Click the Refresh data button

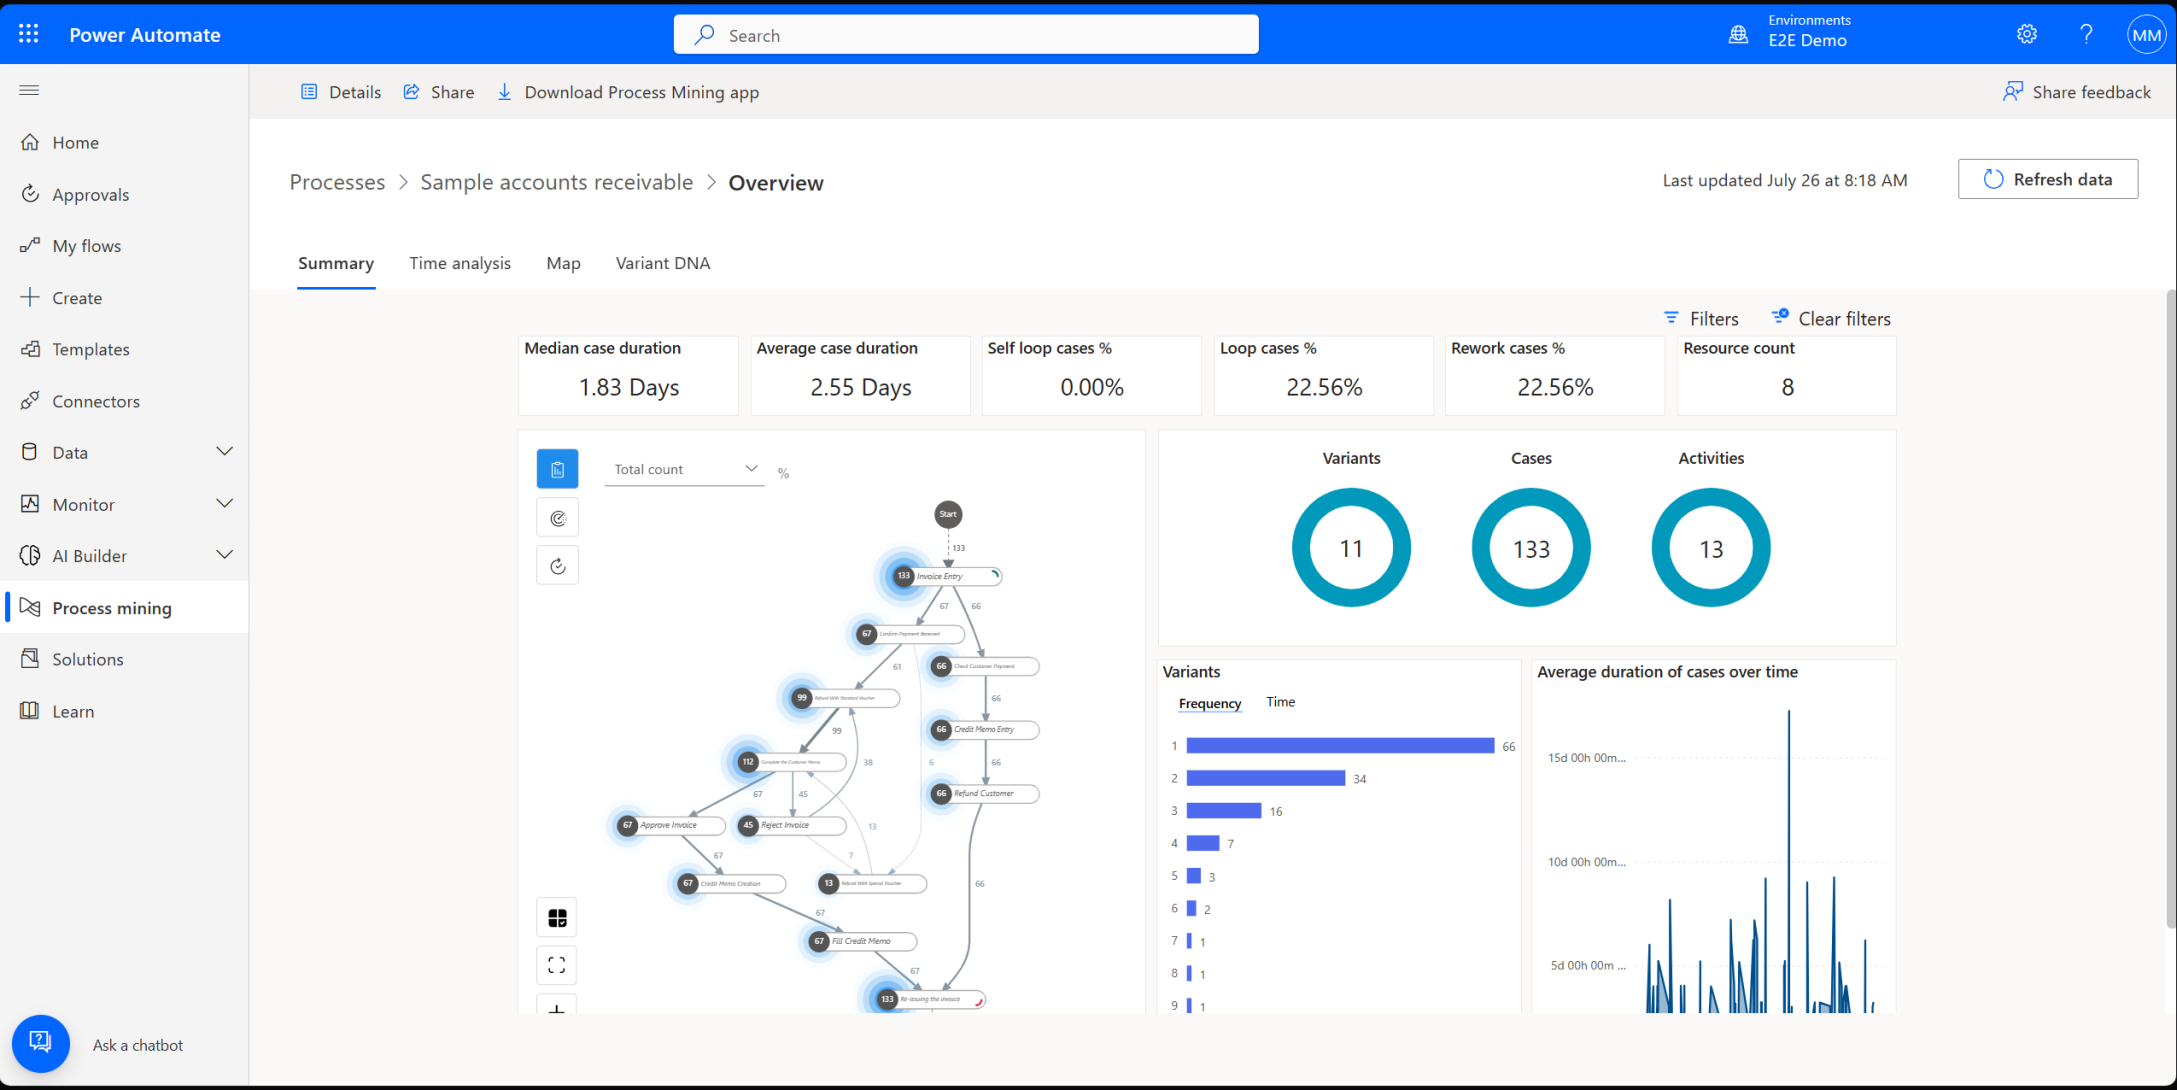[x=2047, y=179]
